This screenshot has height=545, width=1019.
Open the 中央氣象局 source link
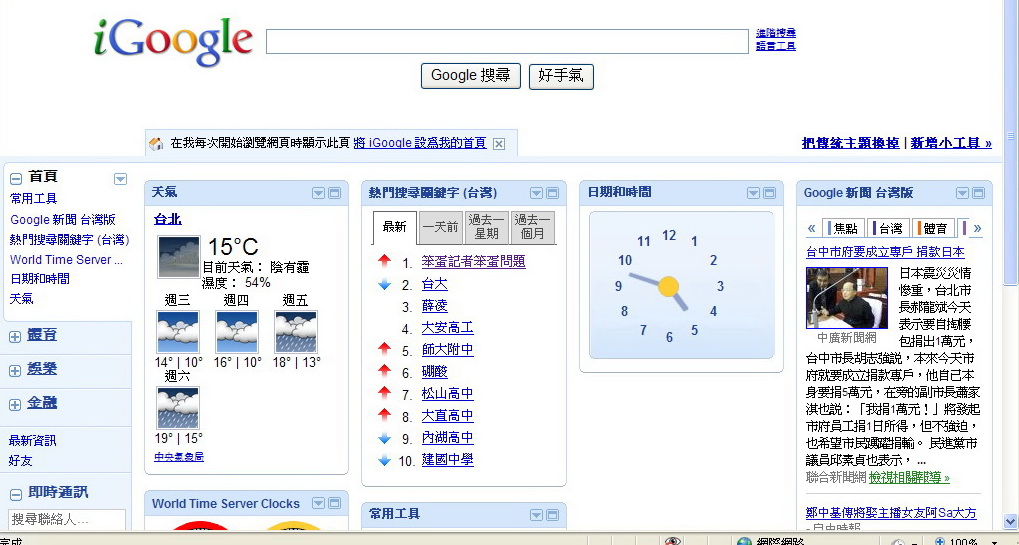(x=179, y=457)
